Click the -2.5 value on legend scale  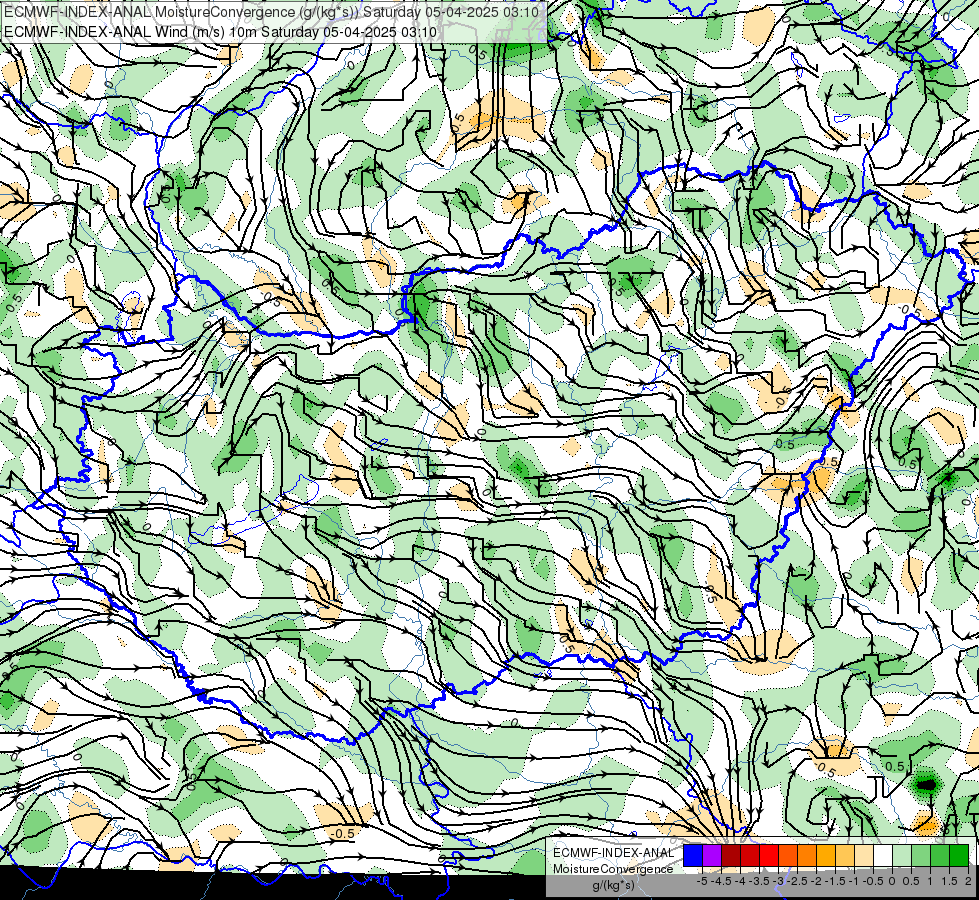tap(799, 881)
